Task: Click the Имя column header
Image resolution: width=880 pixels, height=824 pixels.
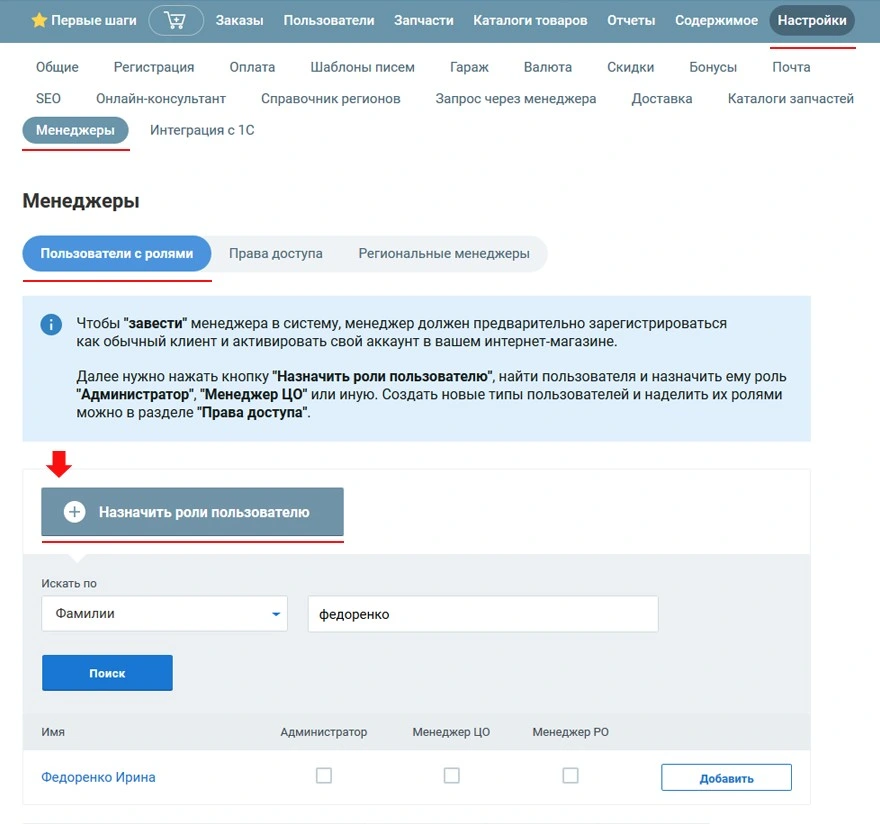Action: click(53, 732)
